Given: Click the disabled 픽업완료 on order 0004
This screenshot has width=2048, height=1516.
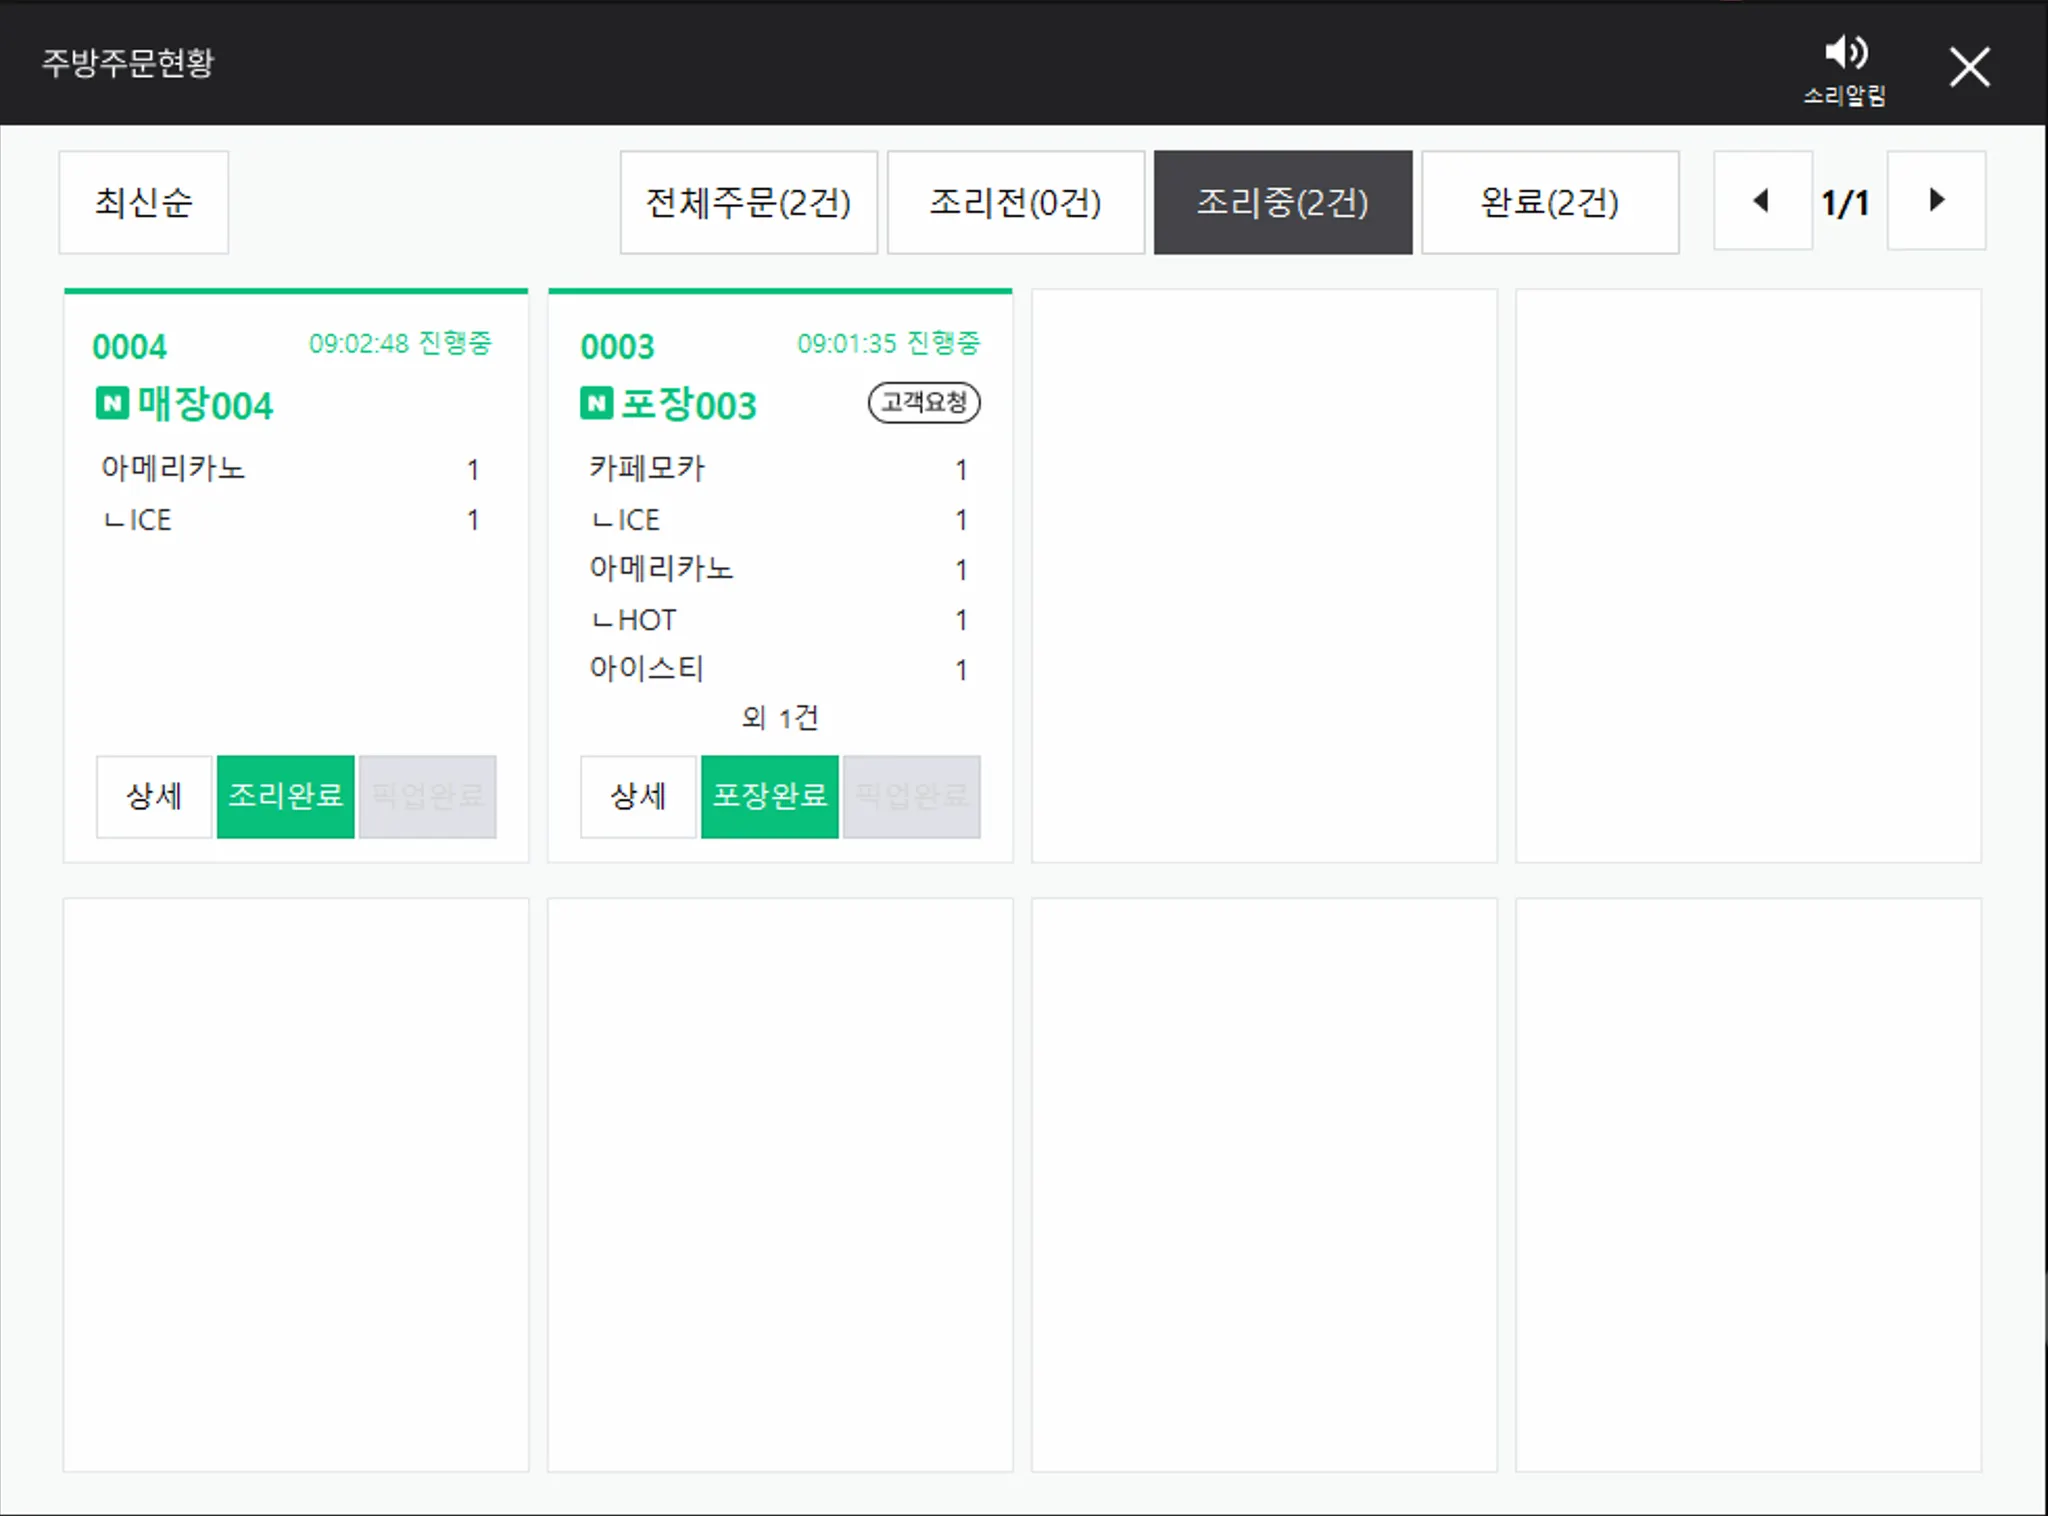Looking at the screenshot, I should (427, 796).
